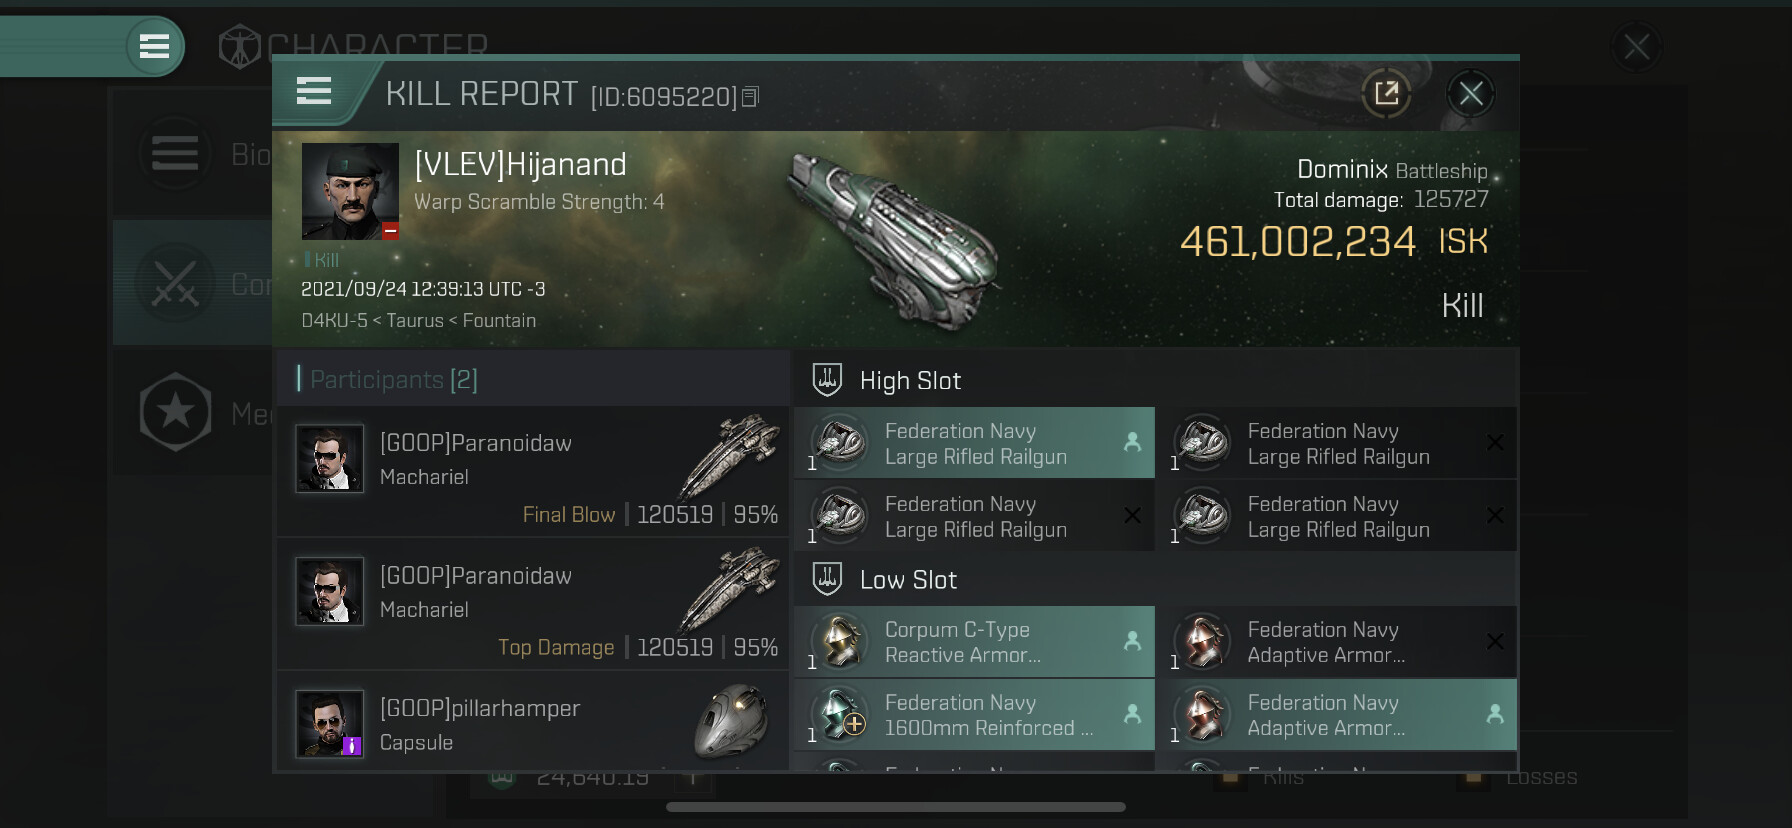
Task: Close the Kill Report window
Action: (x=1470, y=94)
